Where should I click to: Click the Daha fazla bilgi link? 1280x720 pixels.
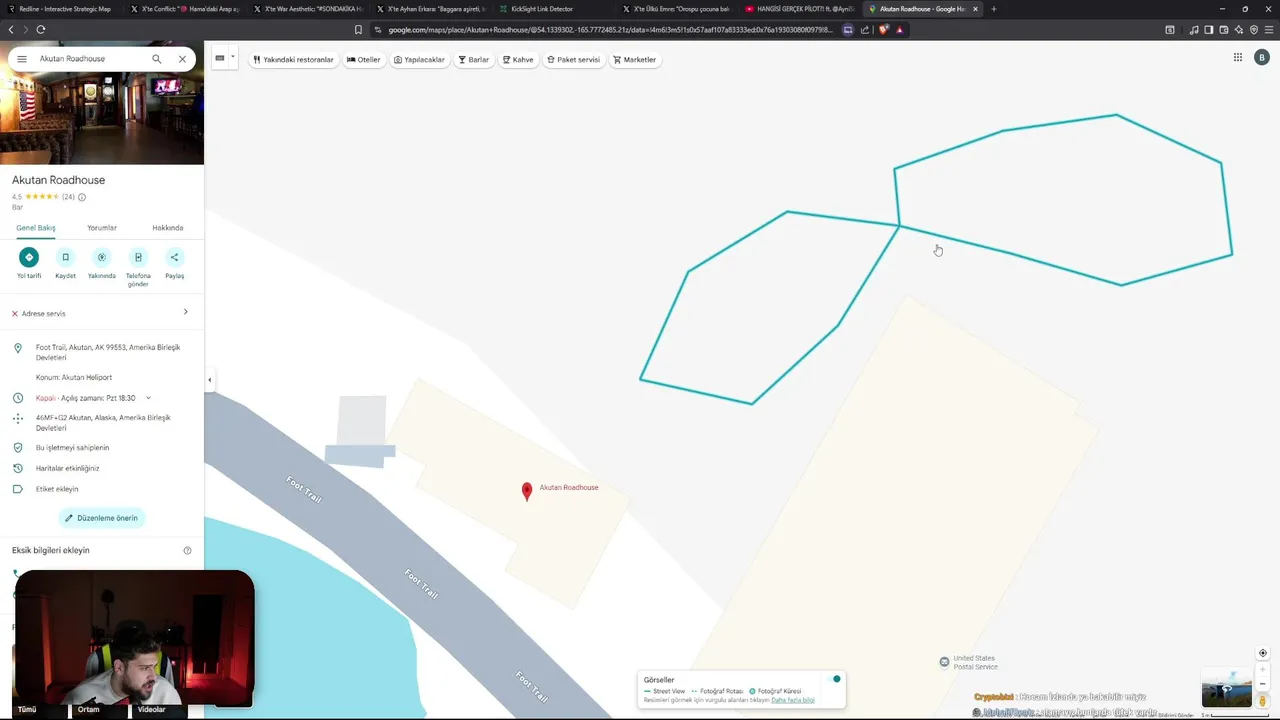[x=793, y=700]
